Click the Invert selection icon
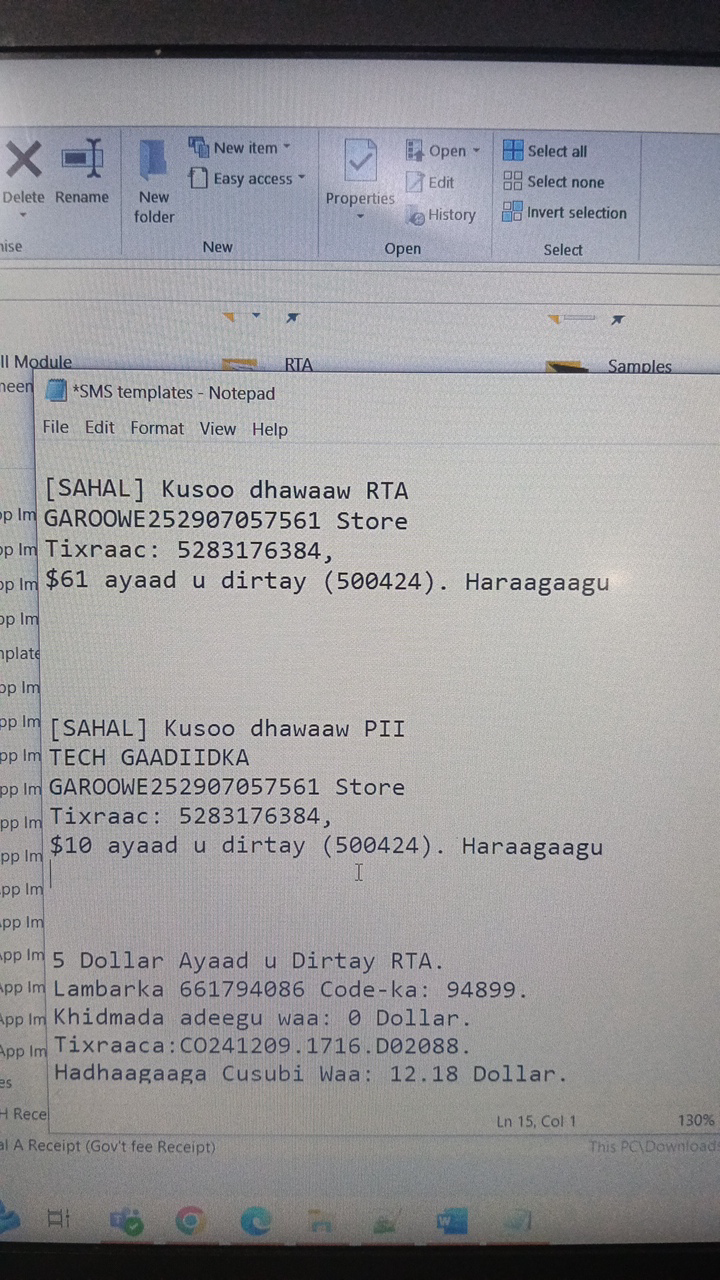This screenshot has height=1280, width=720. click(512, 212)
